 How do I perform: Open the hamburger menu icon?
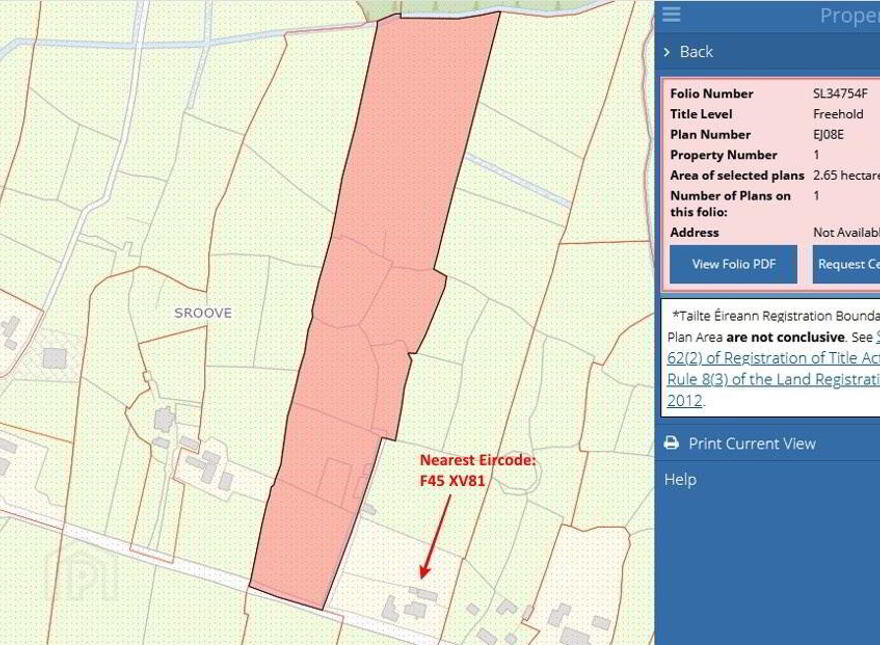coord(671,15)
